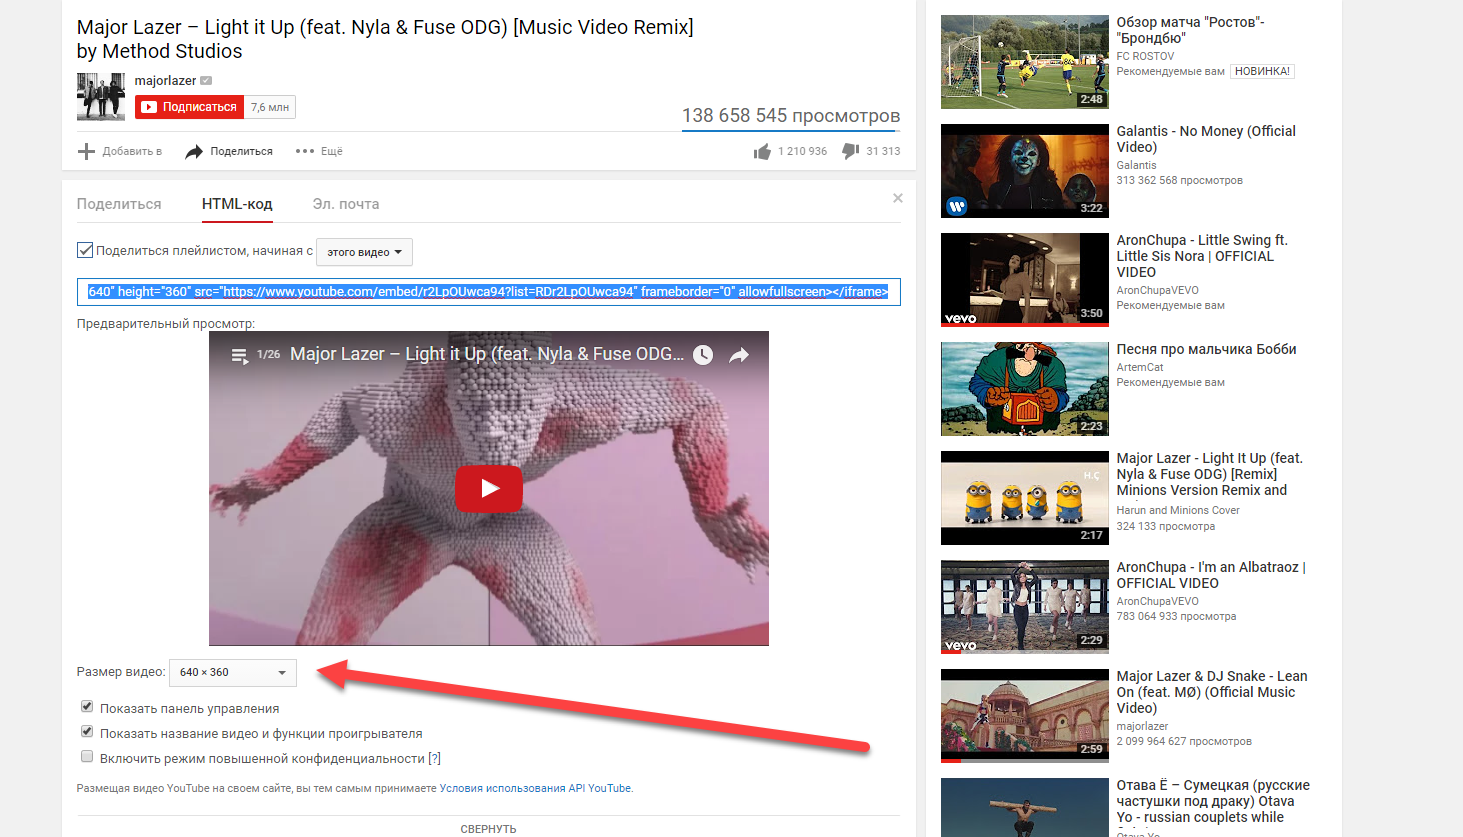The image size is (1463, 837).
Task: Play the embedded preview video
Action: (x=489, y=488)
